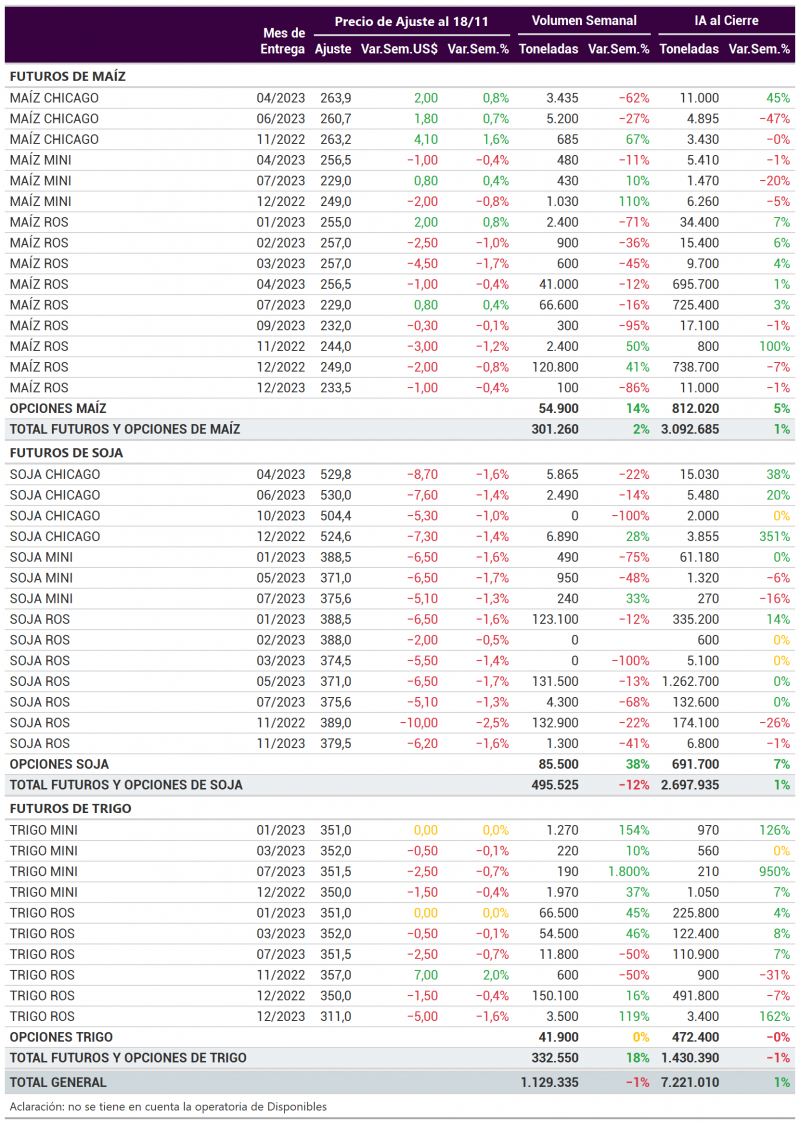Click the OPCIONES SOJA row label

click(x=59, y=764)
